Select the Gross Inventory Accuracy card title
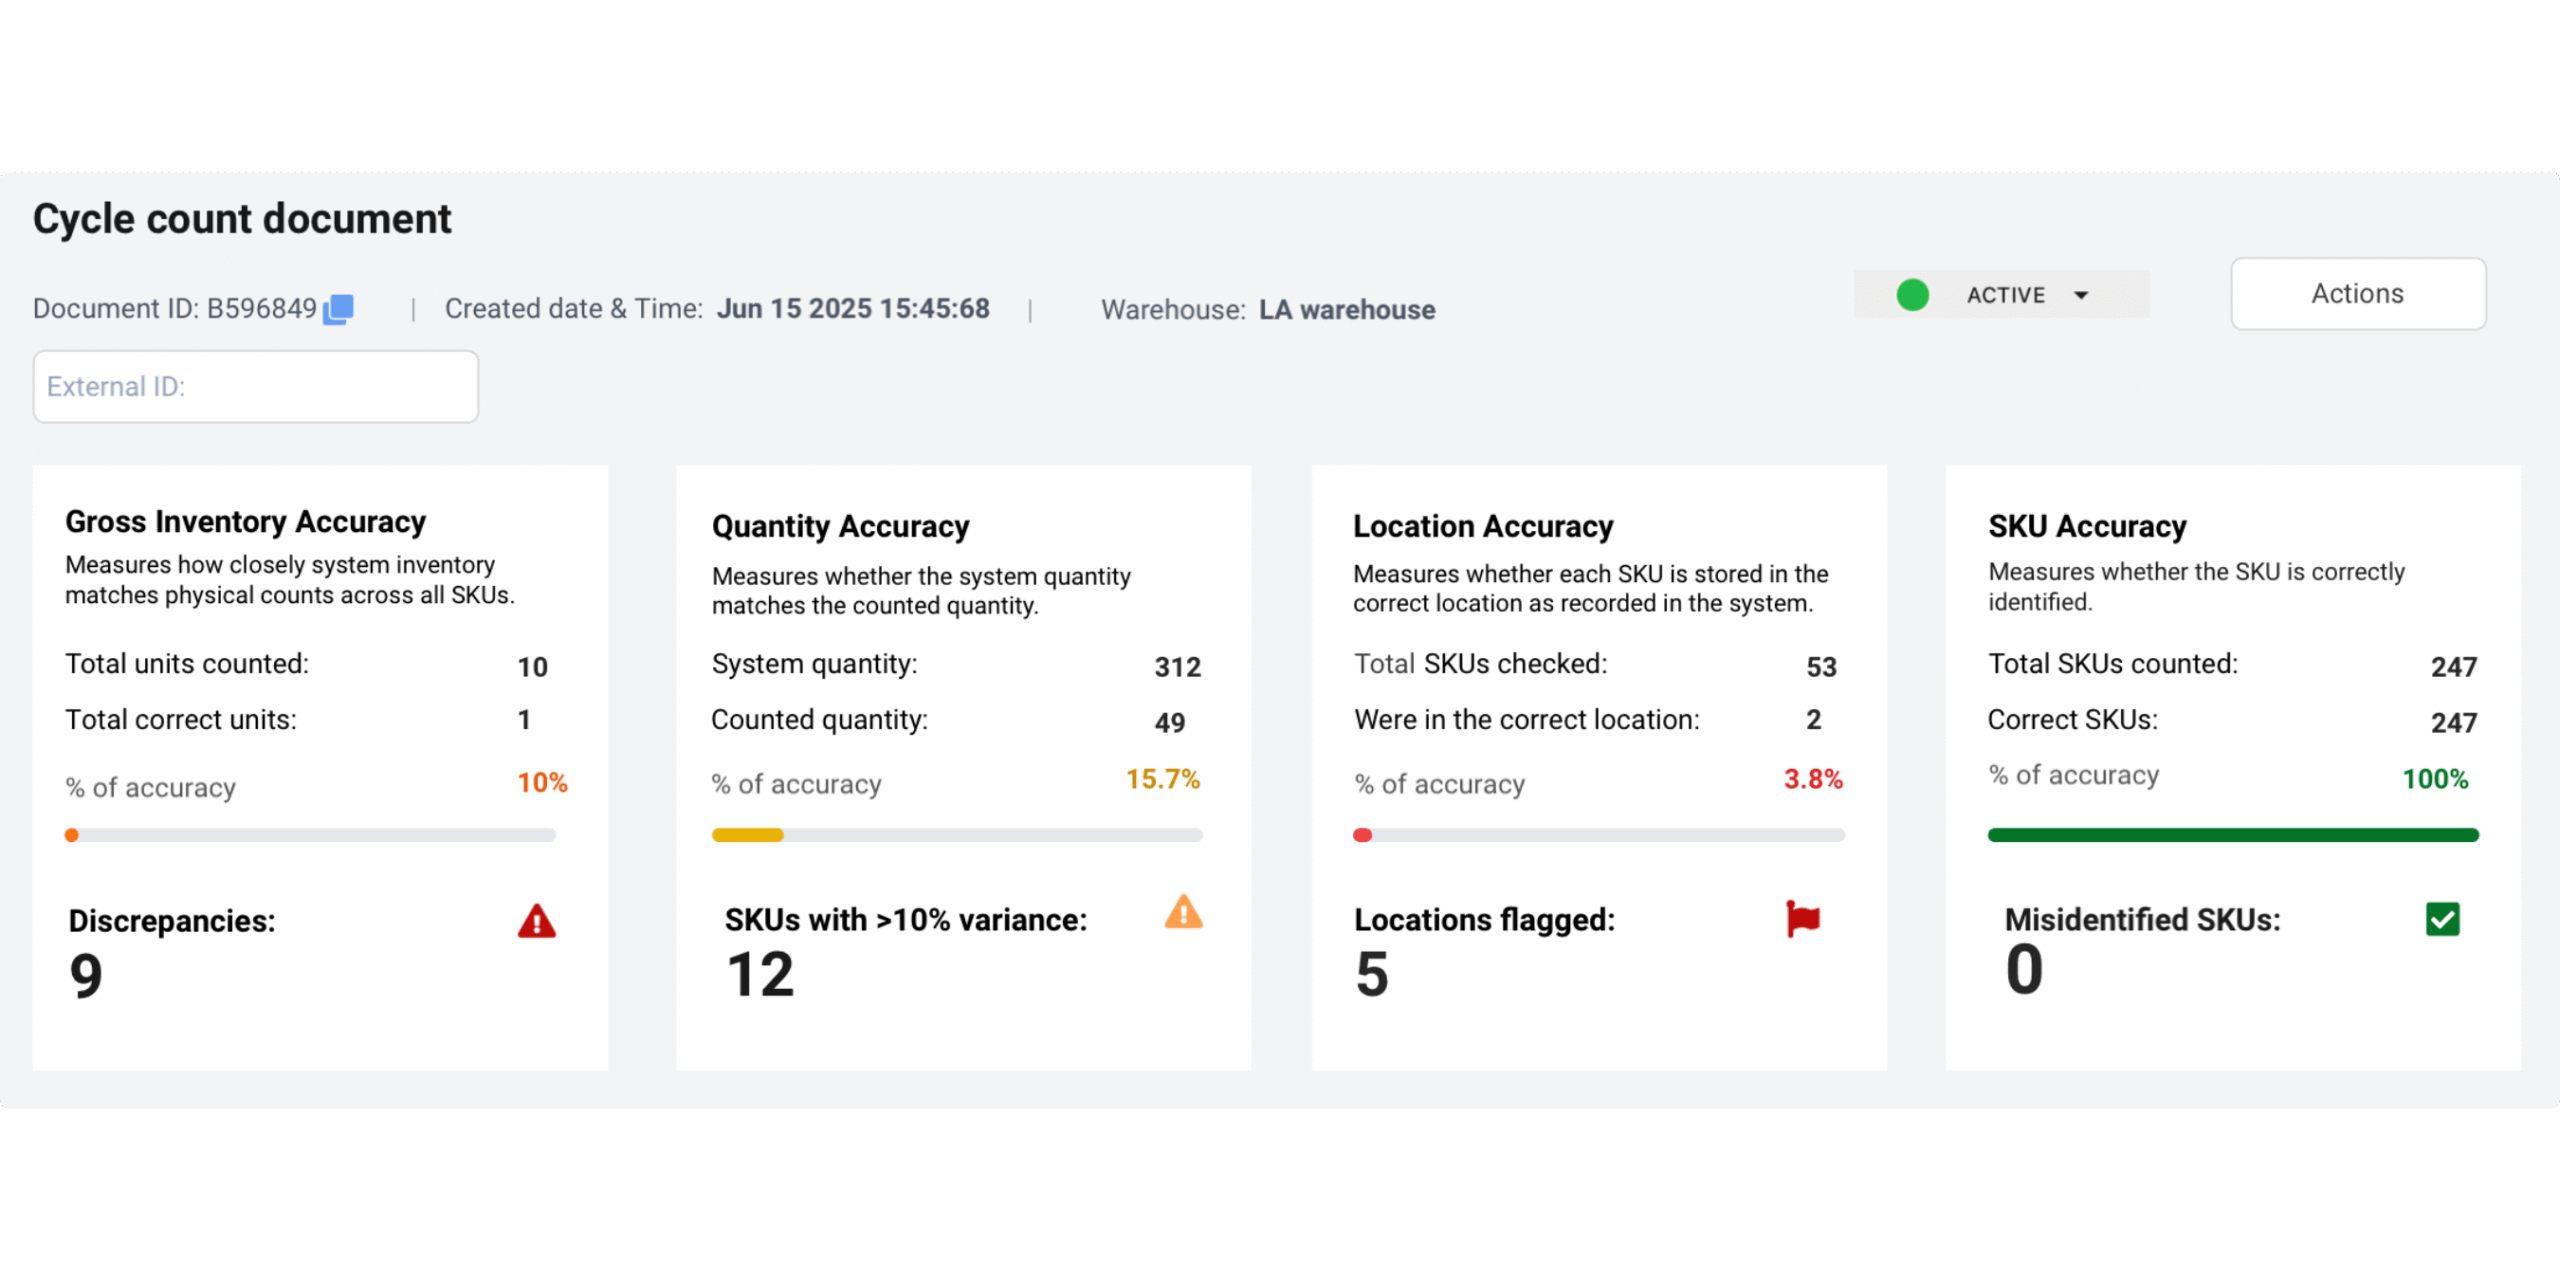The image size is (2560, 1280). click(246, 522)
